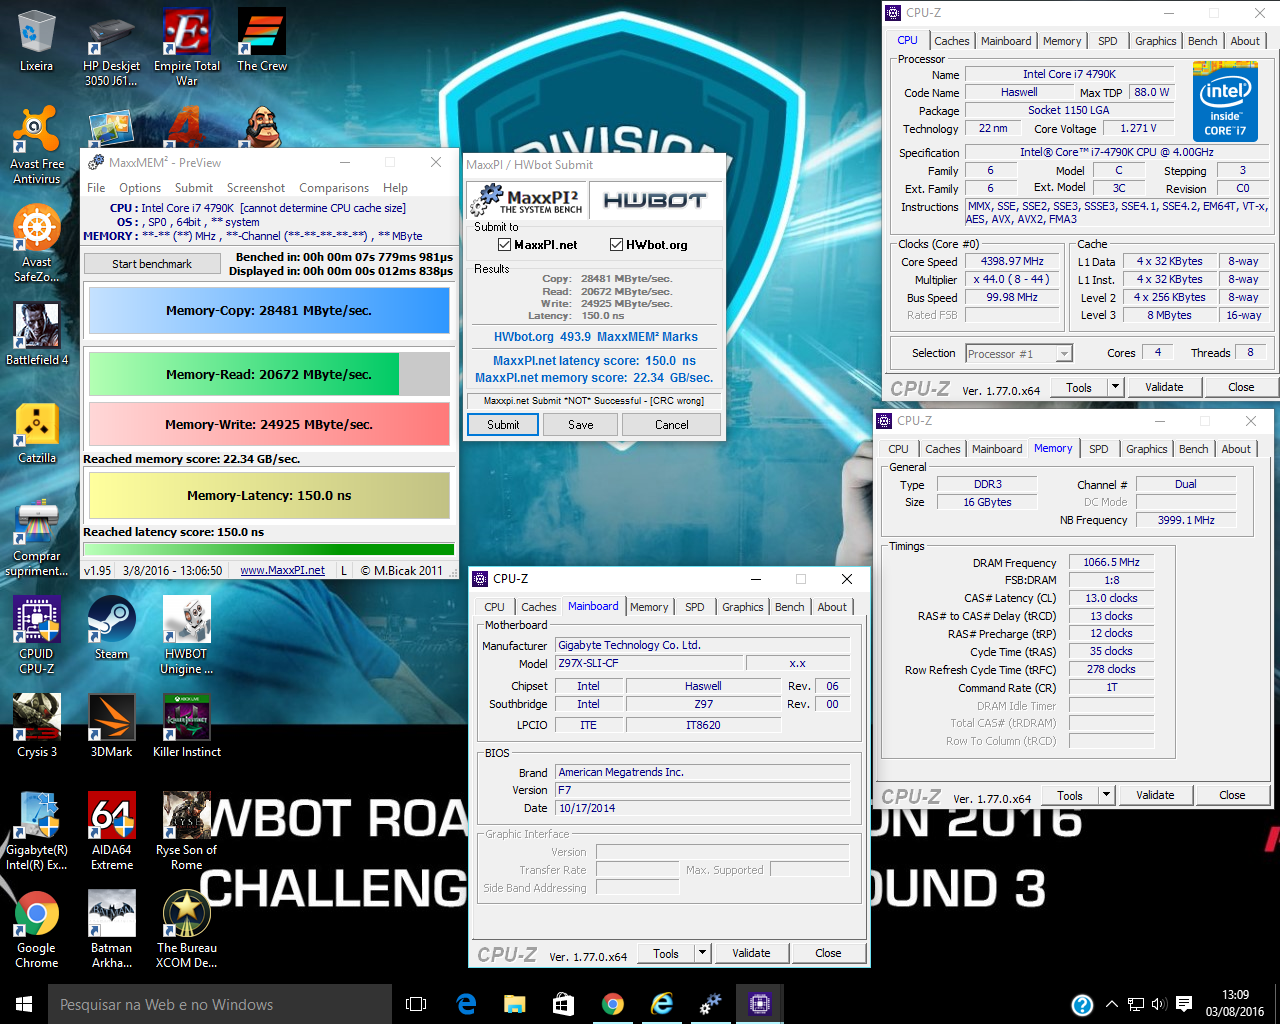Image resolution: width=1280 pixels, height=1024 pixels.
Task: Launch Steam desktop icon
Action: pos(111,628)
